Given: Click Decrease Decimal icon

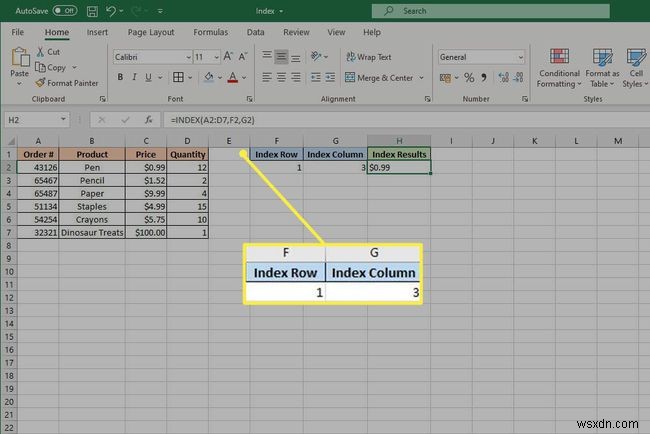Looking at the screenshot, I should (x=519, y=78).
